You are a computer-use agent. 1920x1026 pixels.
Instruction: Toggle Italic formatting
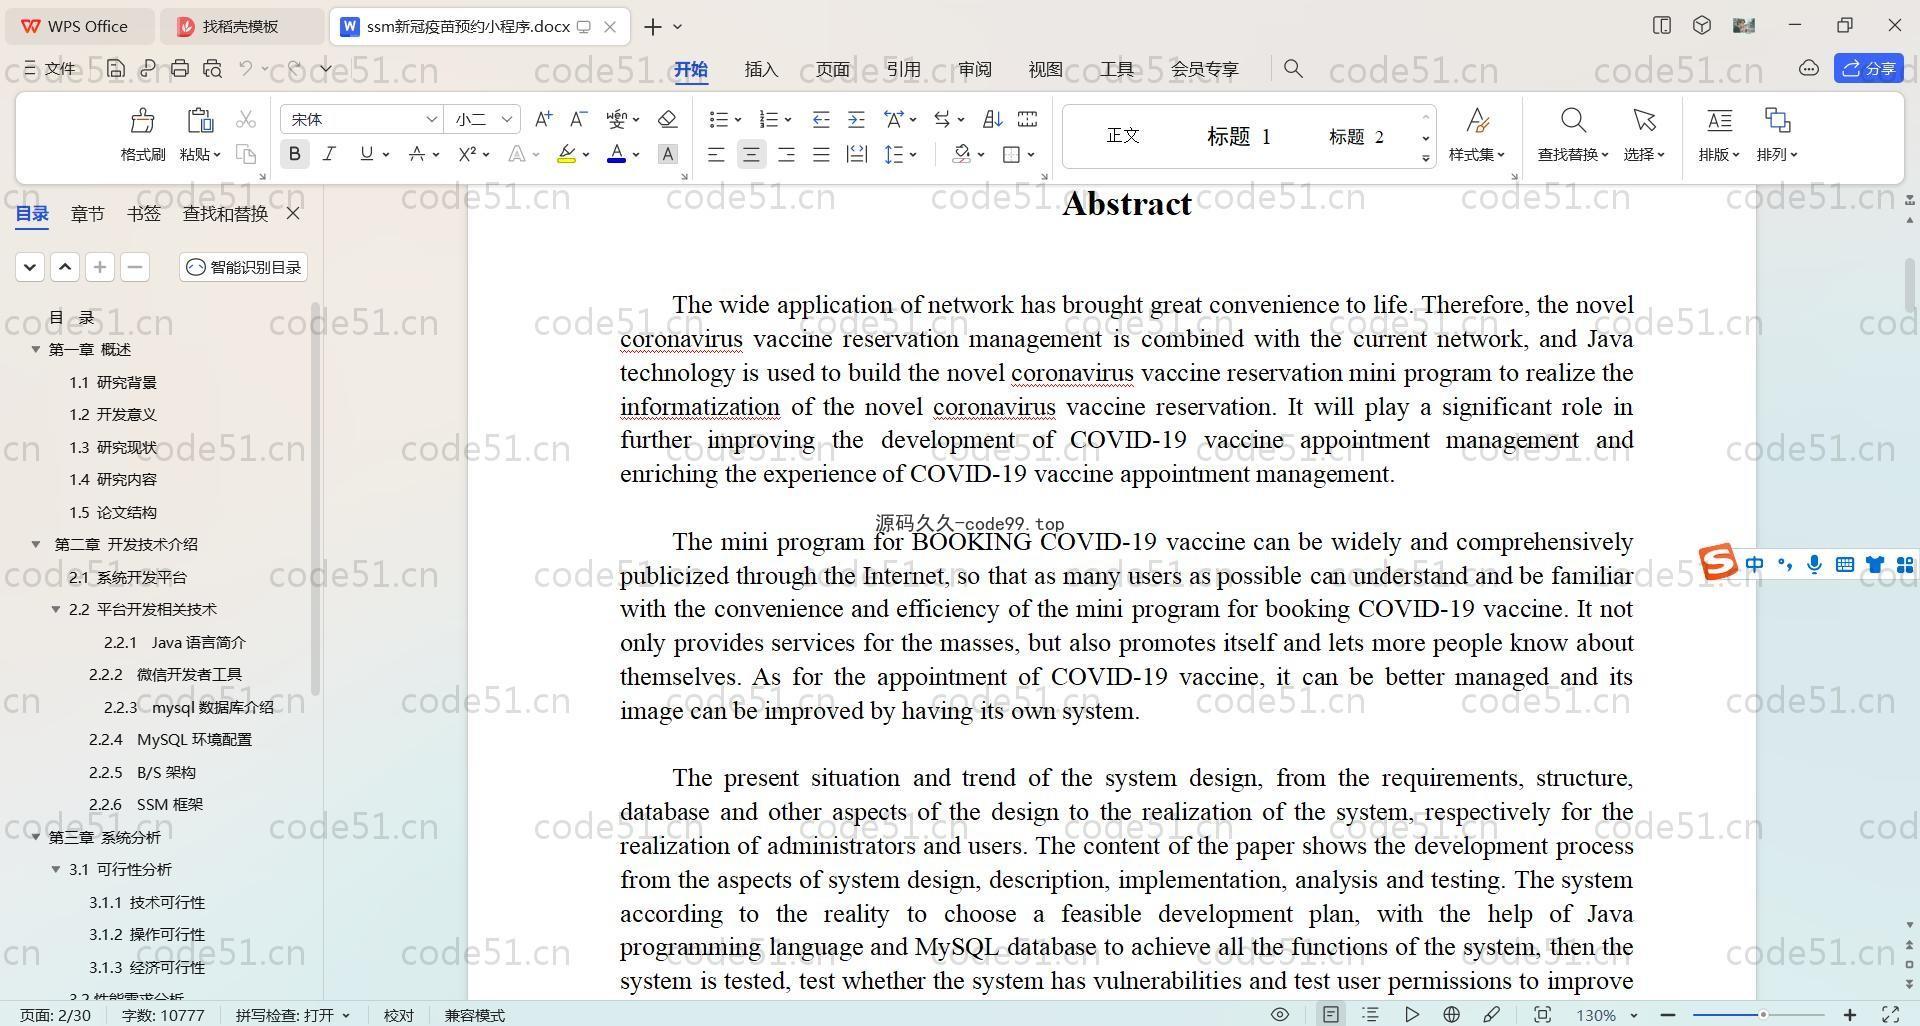(329, 154)
